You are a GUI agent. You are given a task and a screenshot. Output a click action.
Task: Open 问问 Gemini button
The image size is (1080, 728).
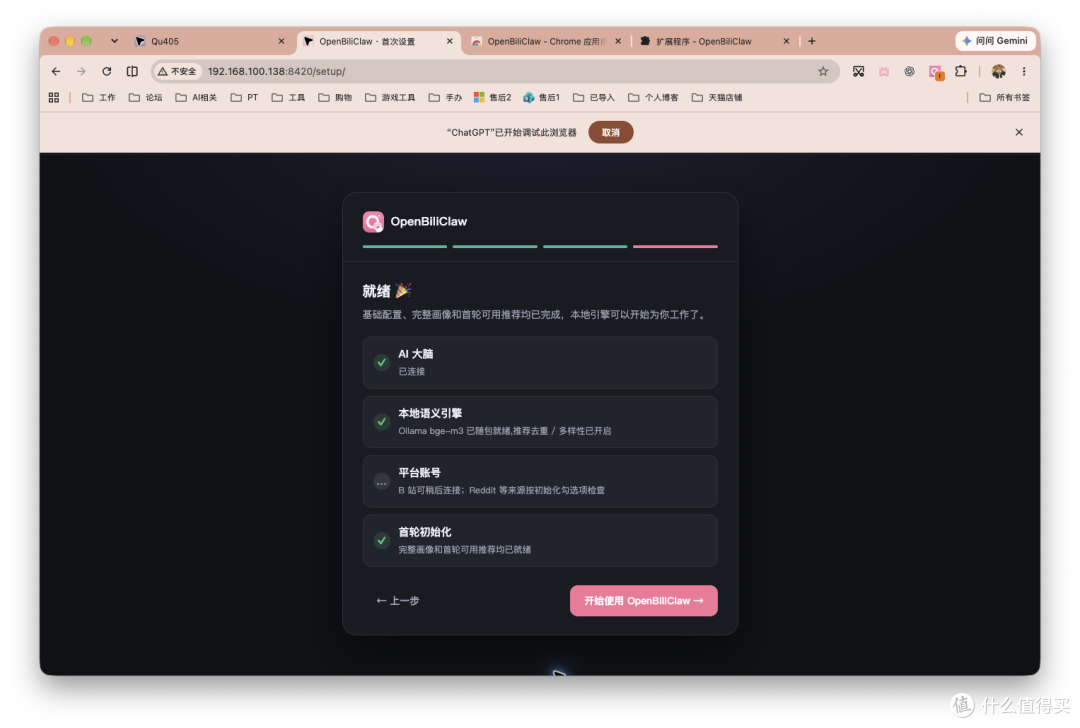coord(995,41)
